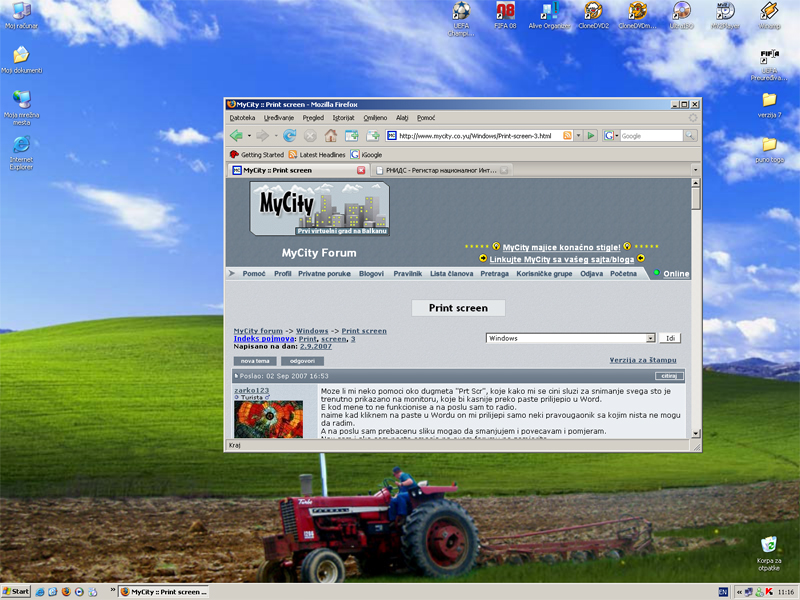Open the verzija 7 folder
This screenshot has height=600, width=800.
pos(769,105)
